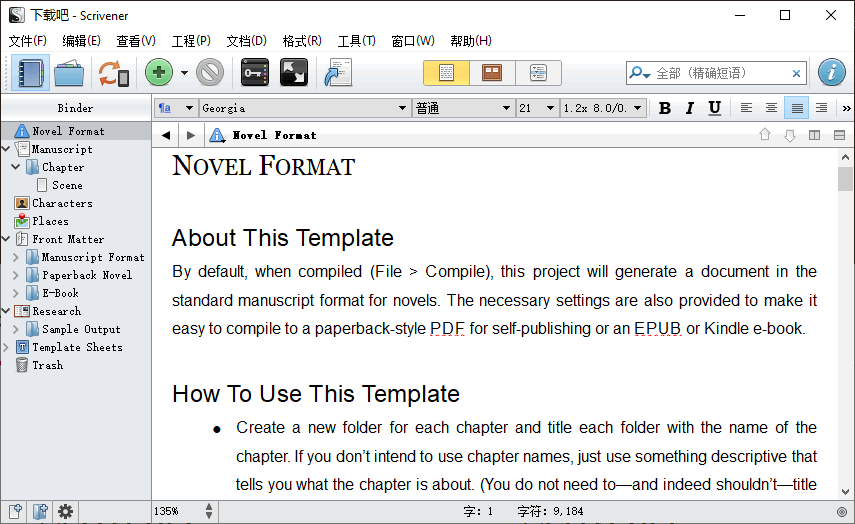Viewport: 855px width, 524px height.
Task: Open search options magnifier dropdown
Action: (x=639, y=73)
